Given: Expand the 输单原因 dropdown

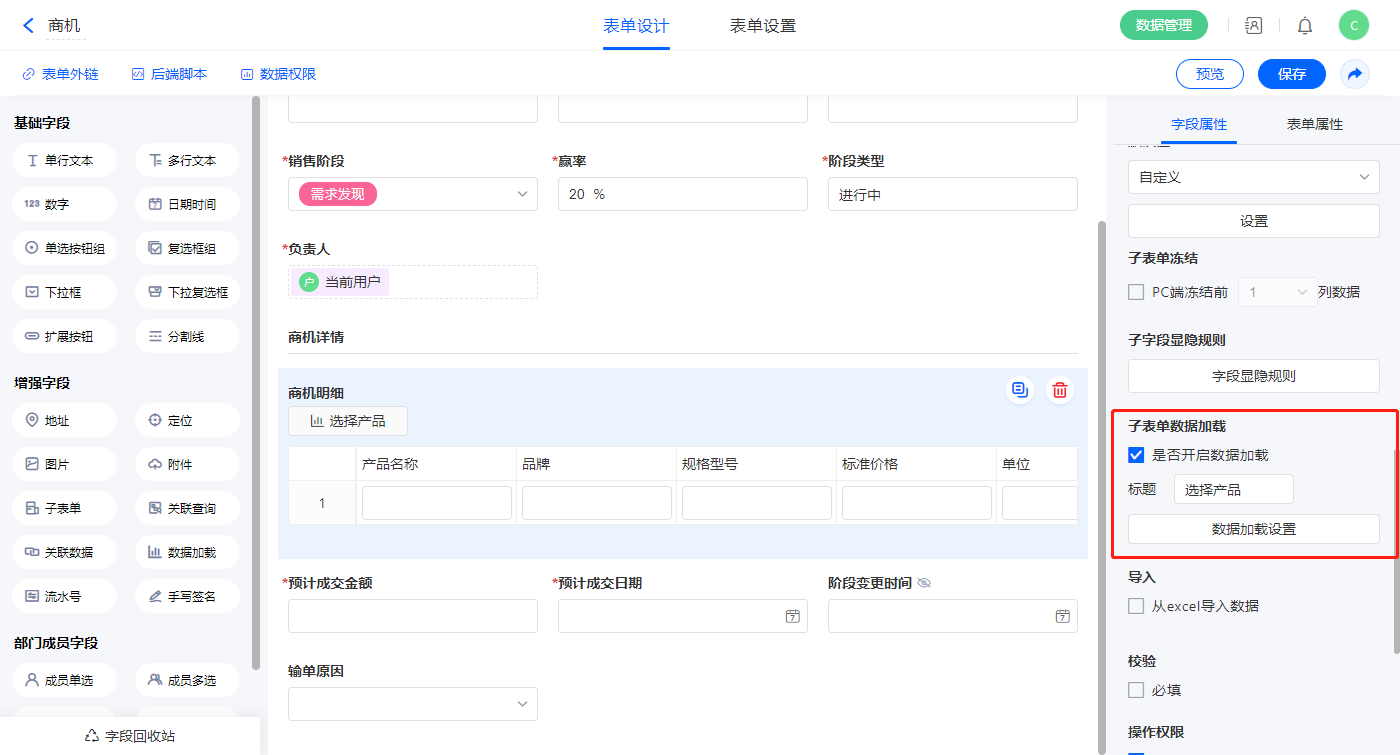Looking at the screenshot, I should [521, 704].
